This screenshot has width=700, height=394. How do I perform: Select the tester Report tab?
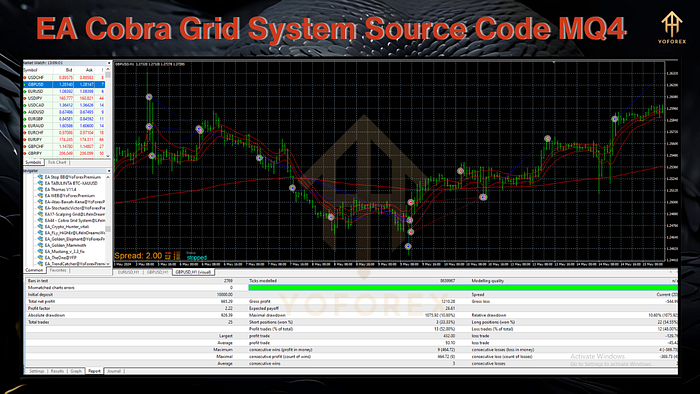94,371
